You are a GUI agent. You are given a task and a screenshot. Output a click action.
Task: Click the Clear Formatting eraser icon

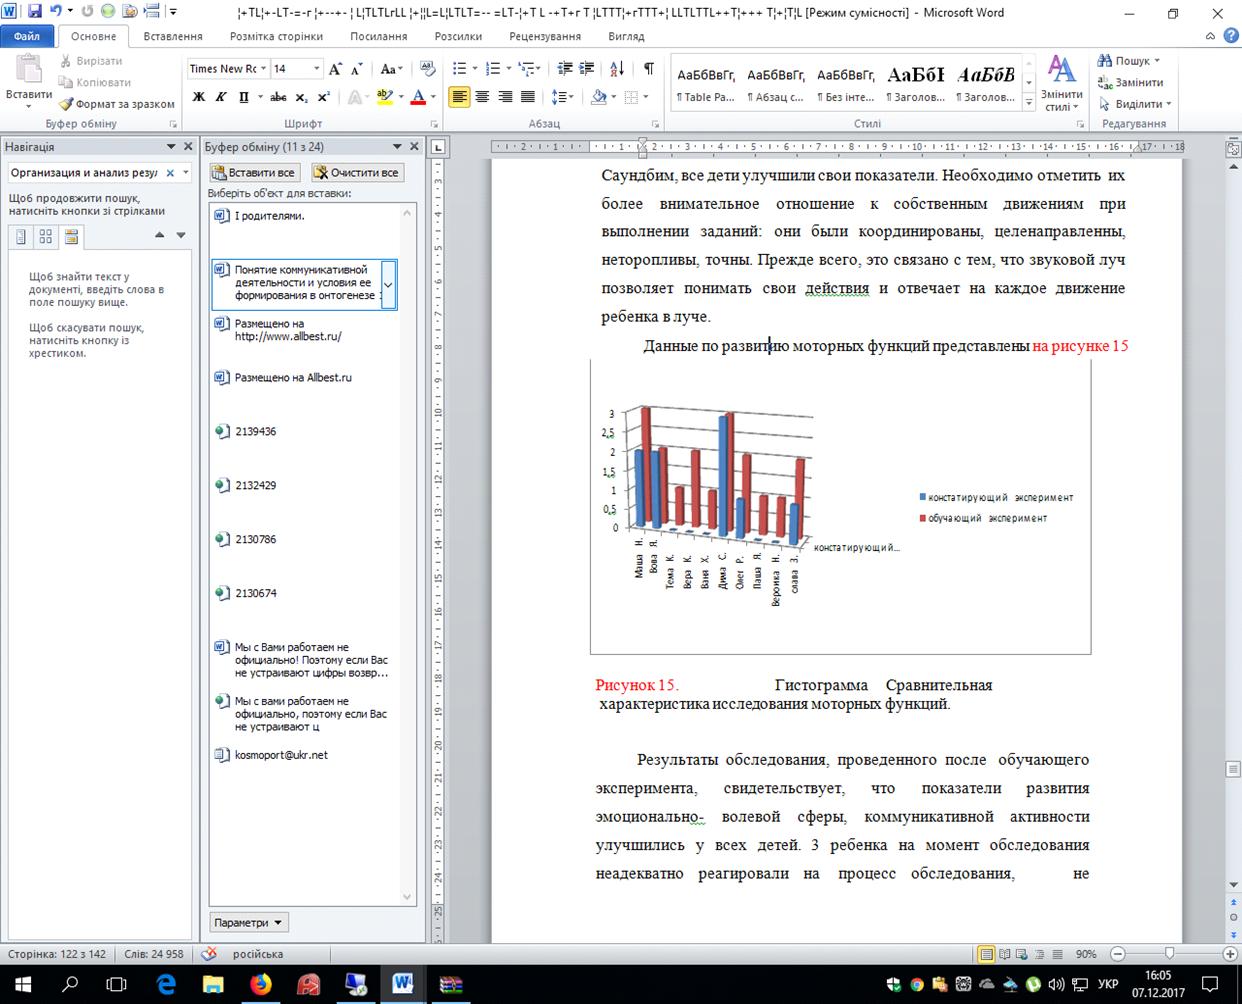click(x=427, y=68)
